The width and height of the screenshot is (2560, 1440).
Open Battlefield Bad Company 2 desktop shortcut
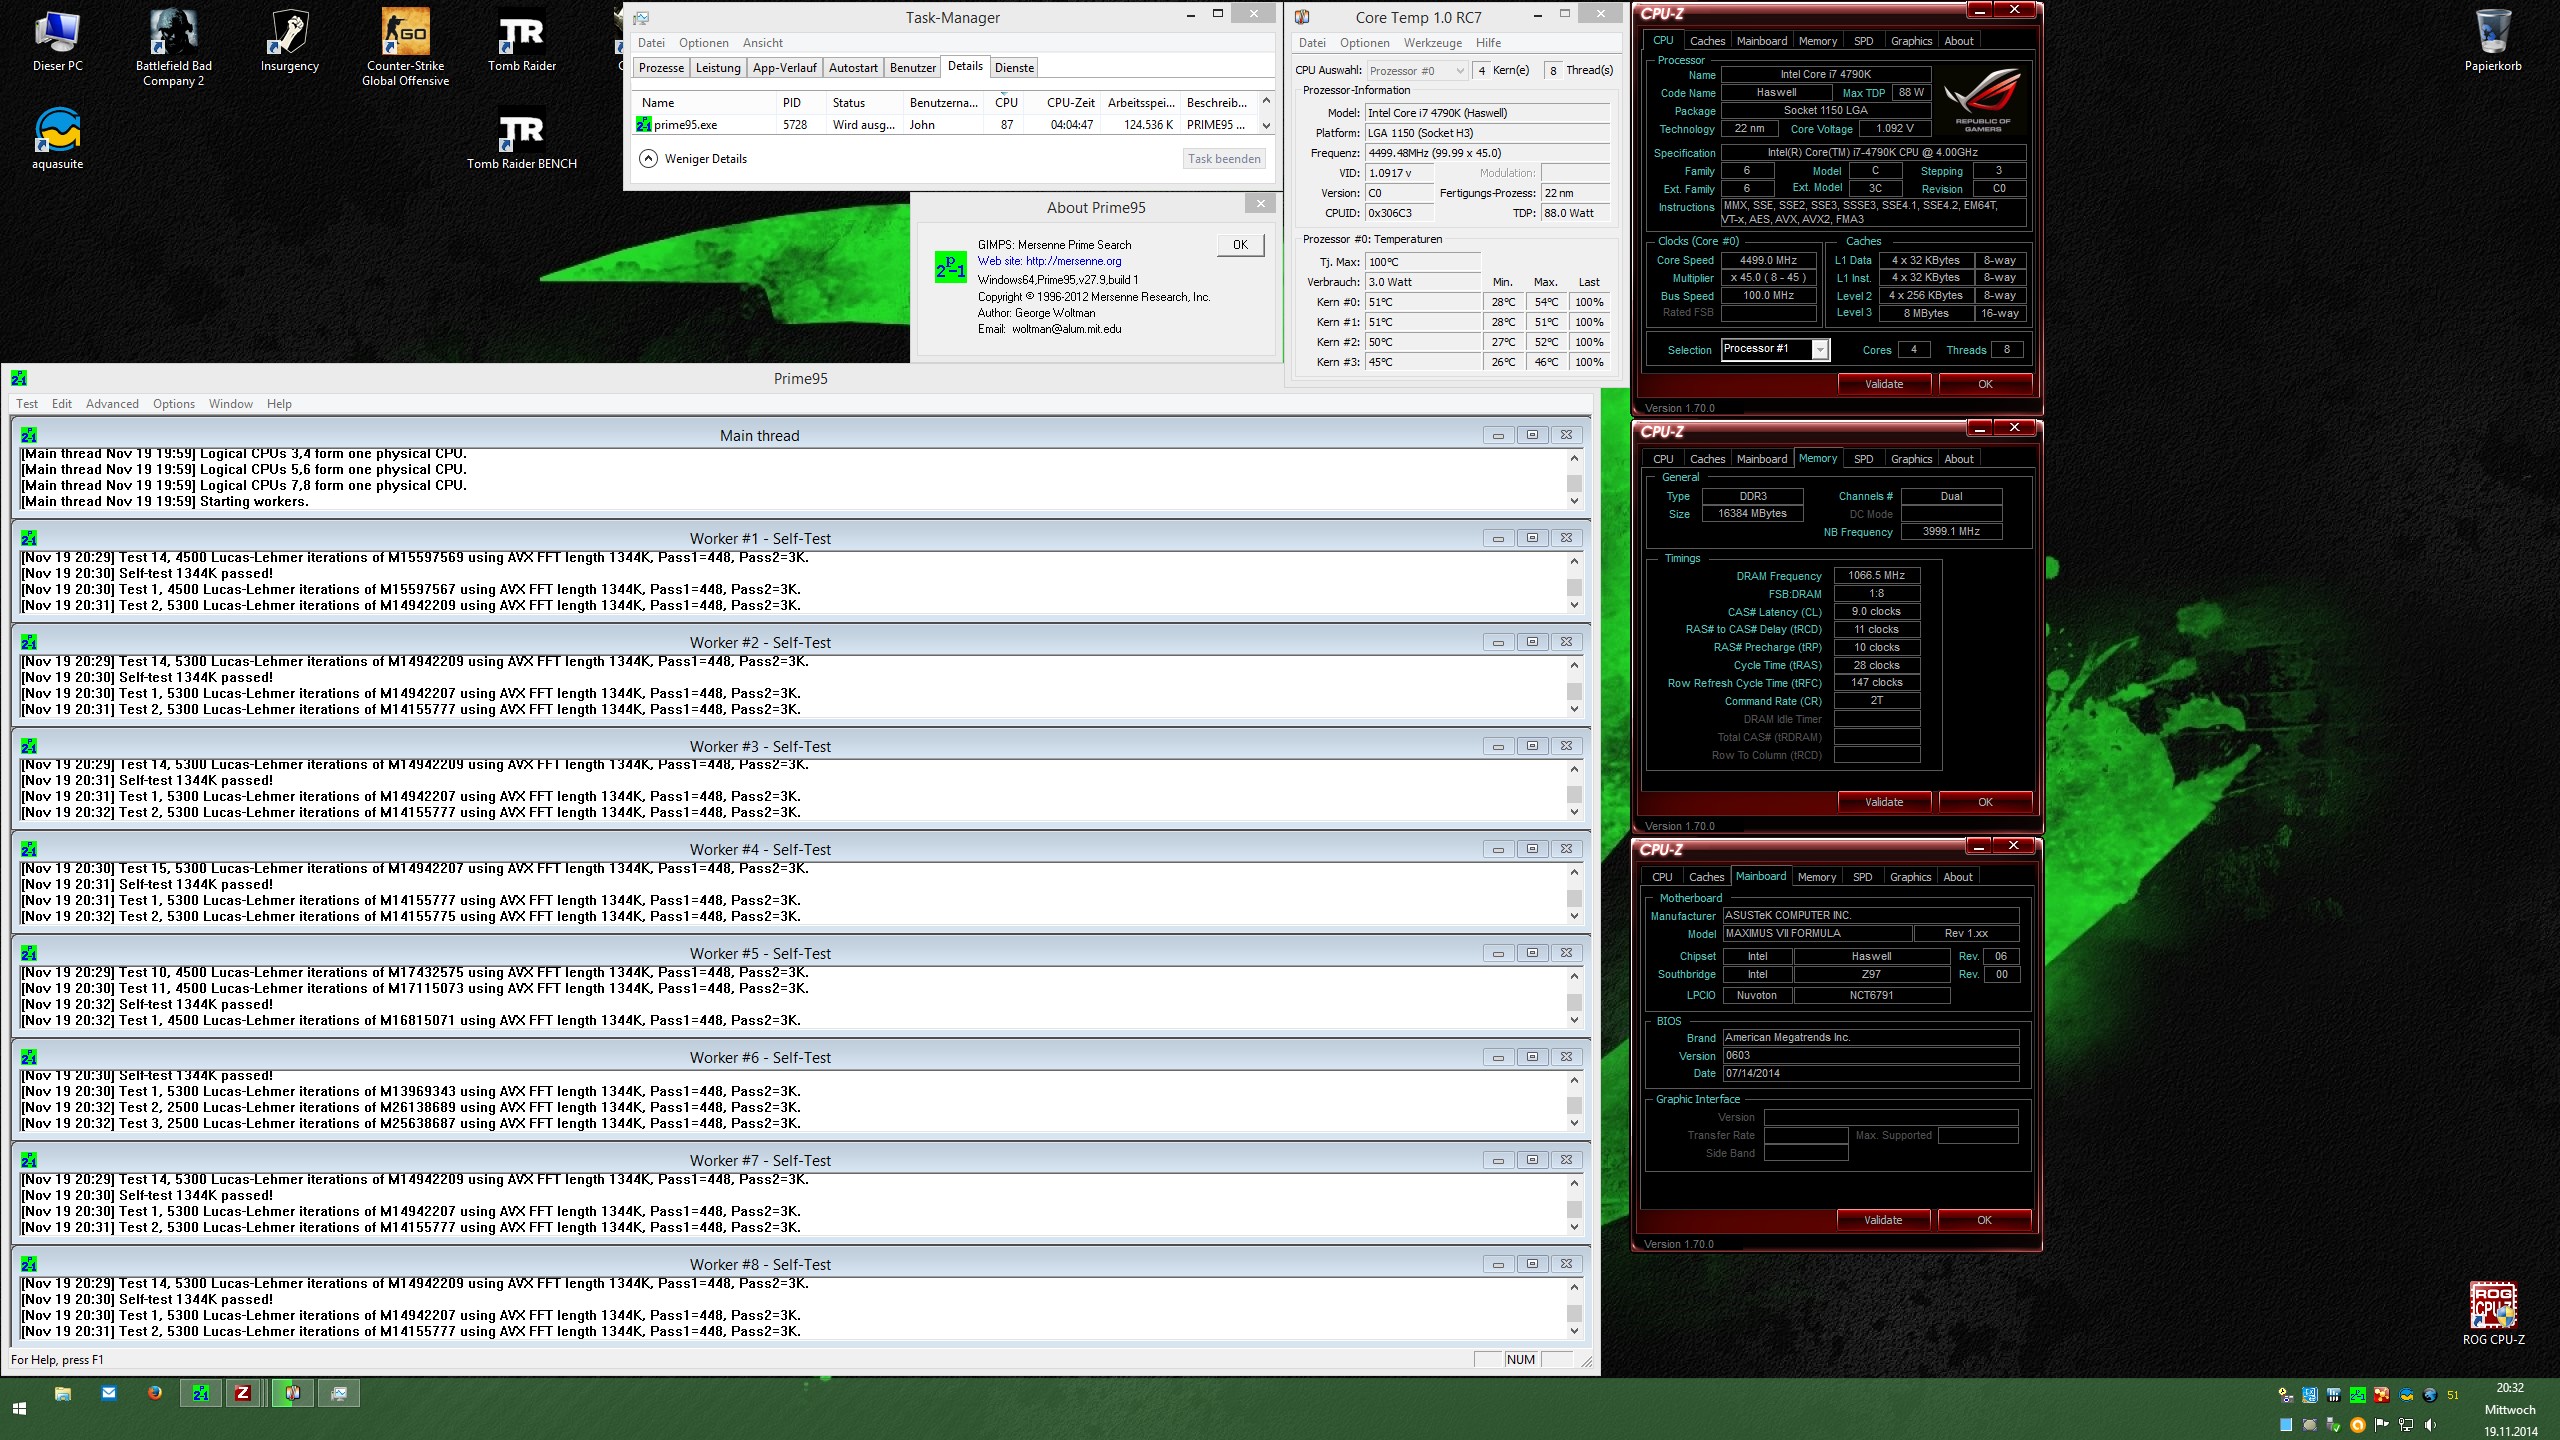tap(173, 47)
